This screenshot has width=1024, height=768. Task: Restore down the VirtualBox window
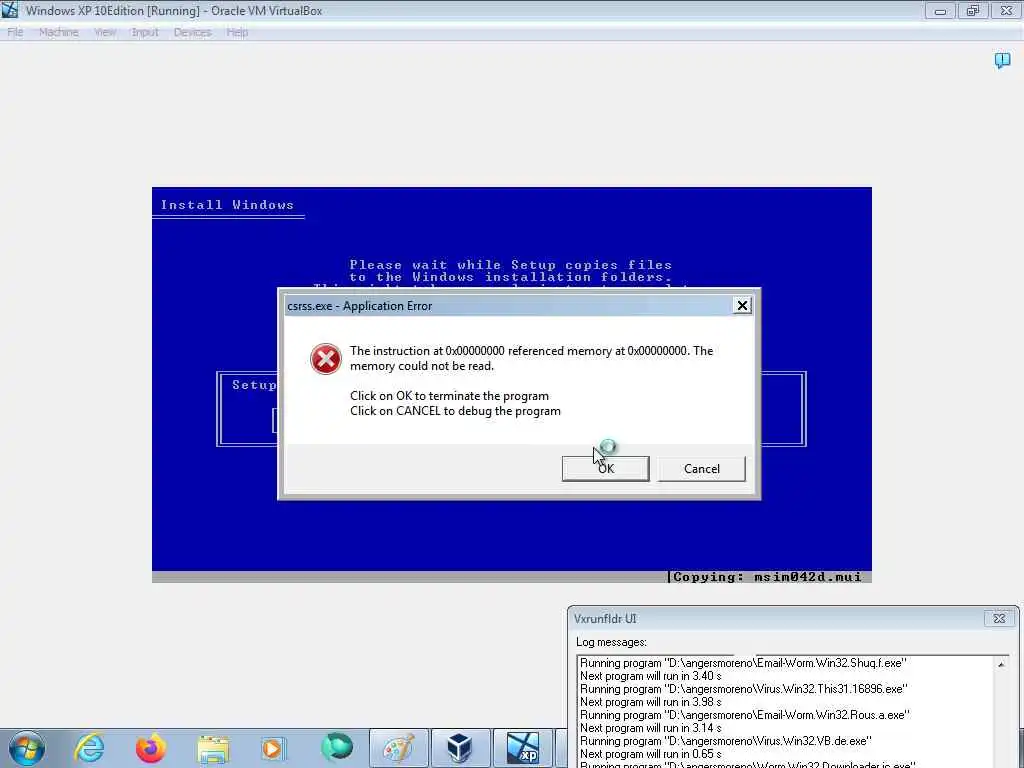click(x=973, y=11)
